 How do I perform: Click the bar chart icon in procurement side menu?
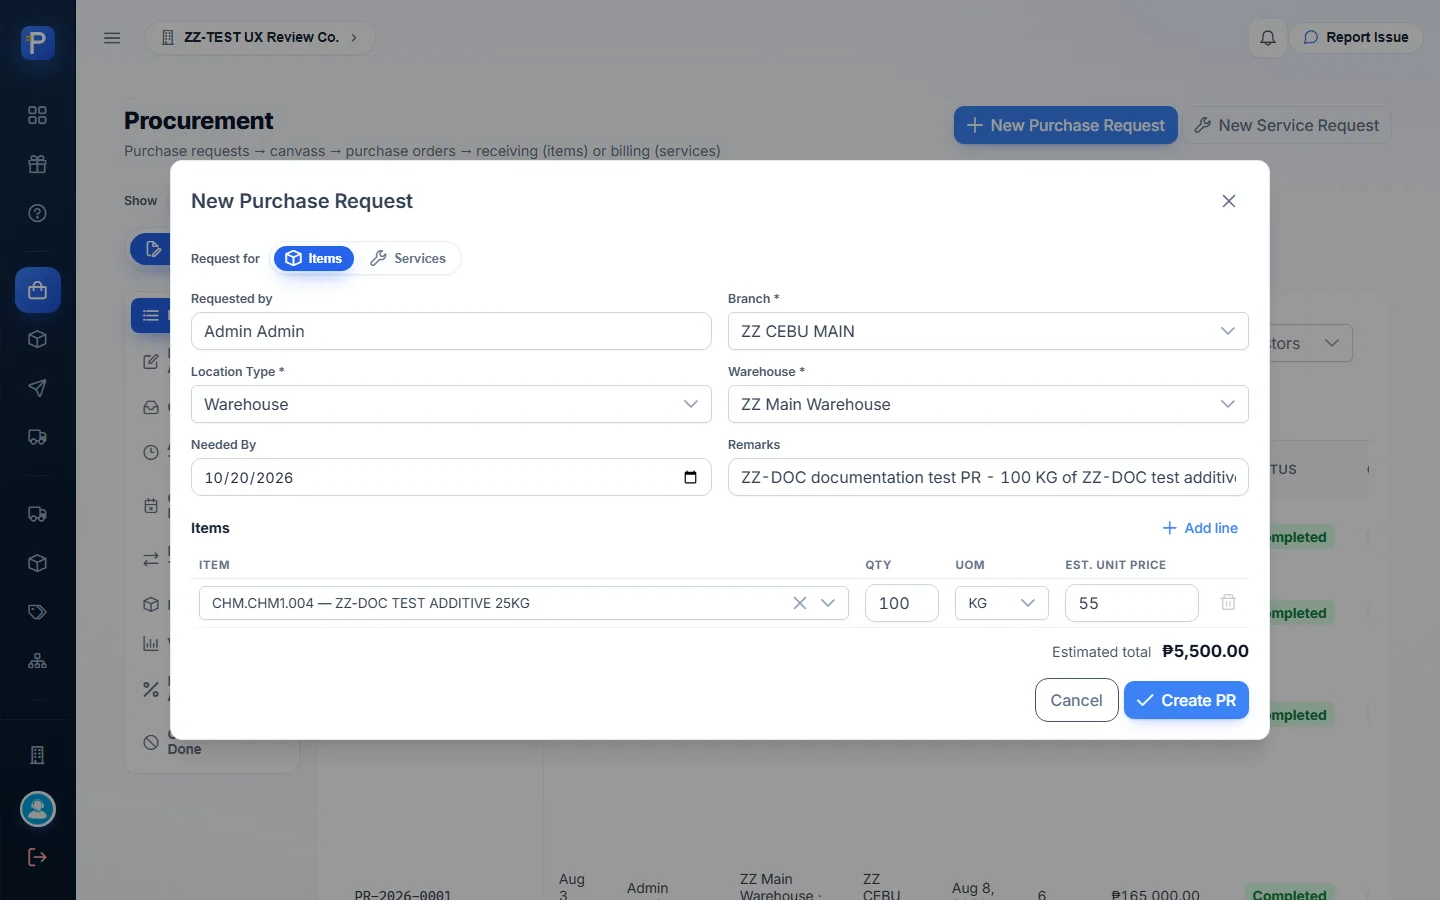pyautogui.click(x=151, y=643)
